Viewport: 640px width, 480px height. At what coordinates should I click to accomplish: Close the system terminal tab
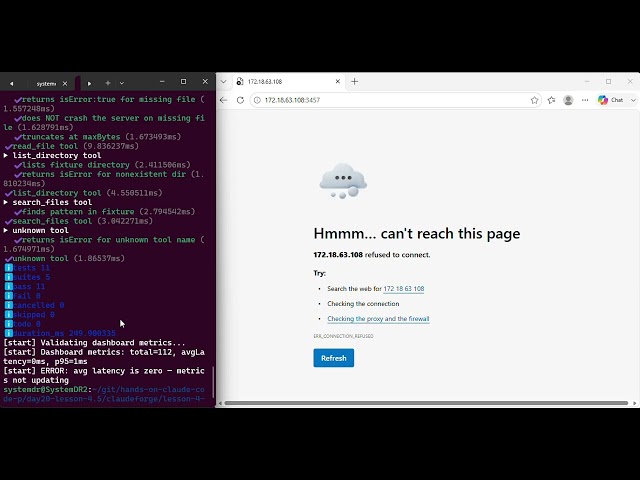point(65,84)
